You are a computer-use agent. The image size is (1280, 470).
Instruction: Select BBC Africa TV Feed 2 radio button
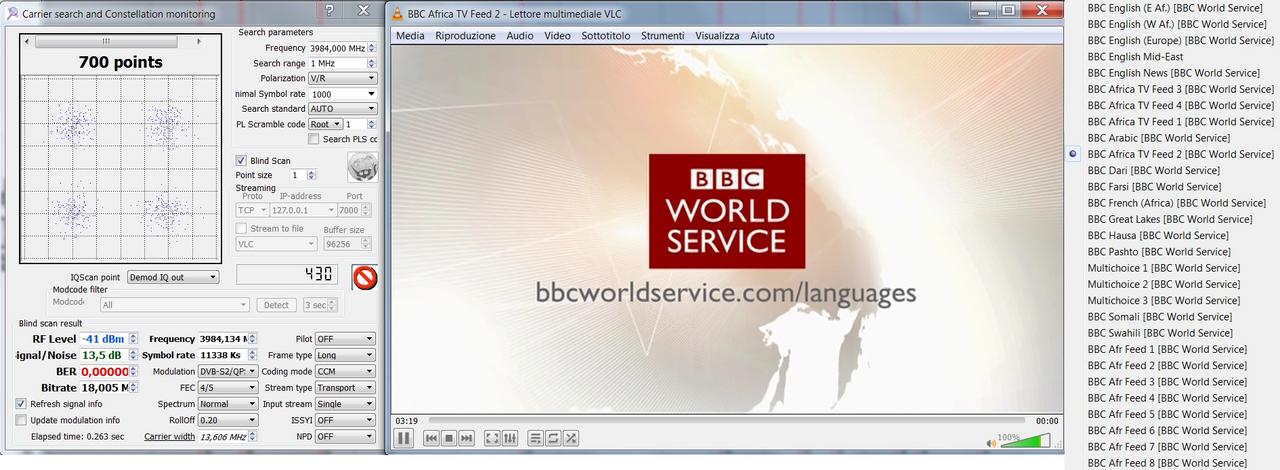click(1073, 154)
